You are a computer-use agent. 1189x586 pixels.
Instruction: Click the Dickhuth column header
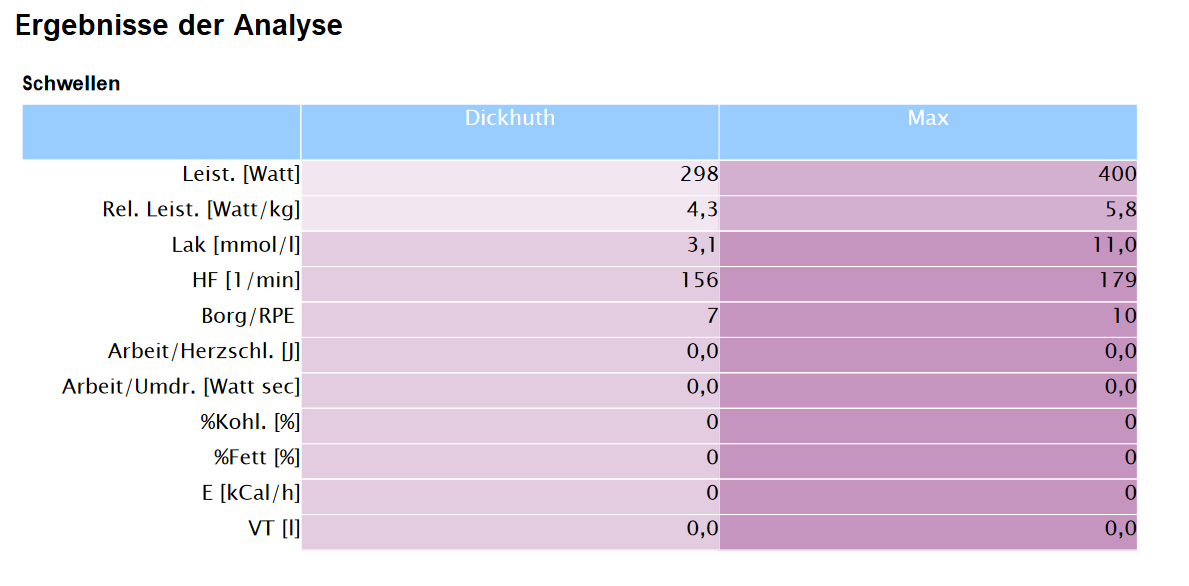pyautogui.click(x=509, y=118)
